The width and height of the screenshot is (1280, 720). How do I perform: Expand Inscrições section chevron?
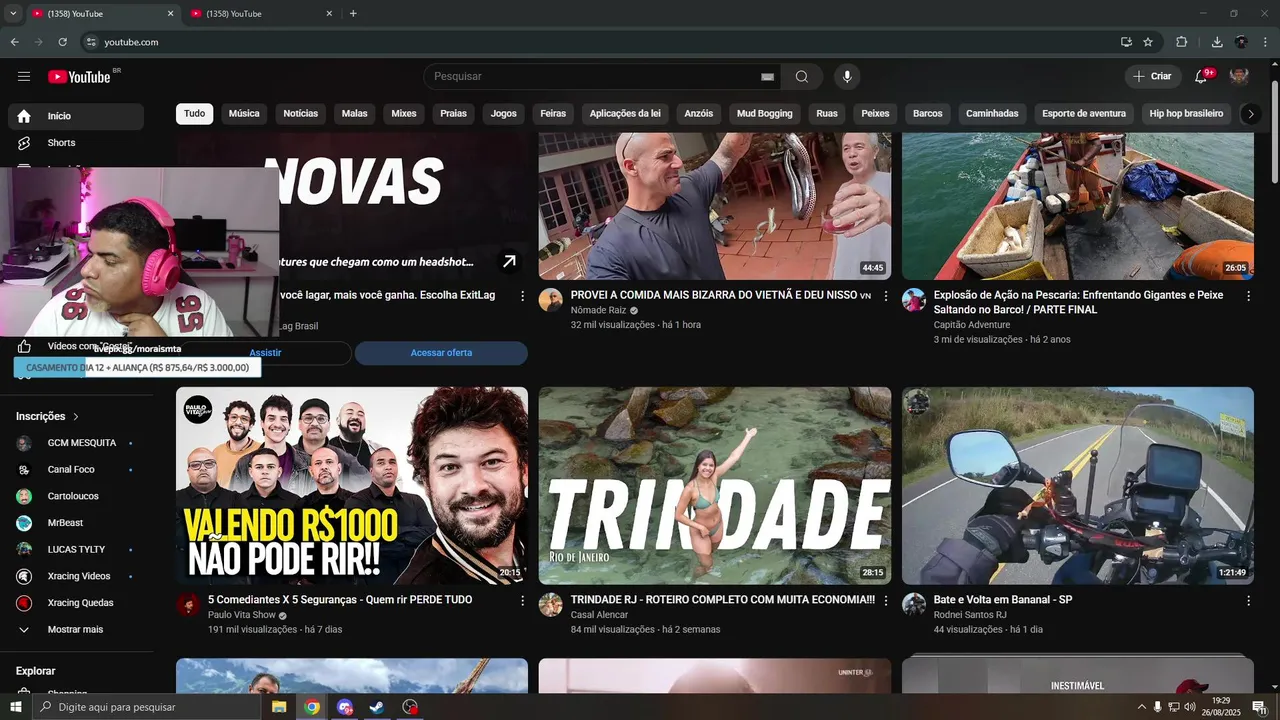point(76,417)
